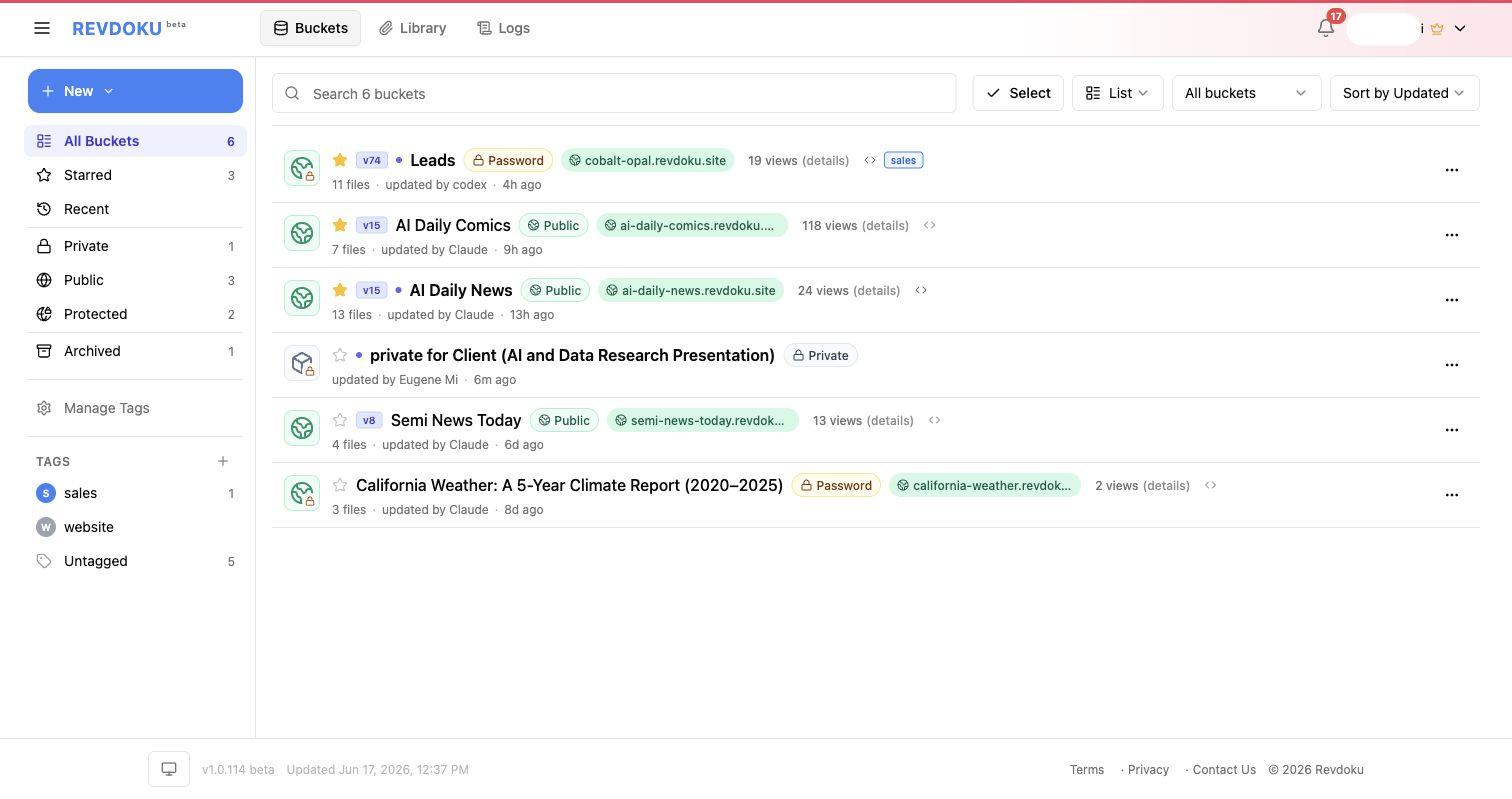Click the Leads bucket globe-lock icon
1512x799 pixels.
302,168
